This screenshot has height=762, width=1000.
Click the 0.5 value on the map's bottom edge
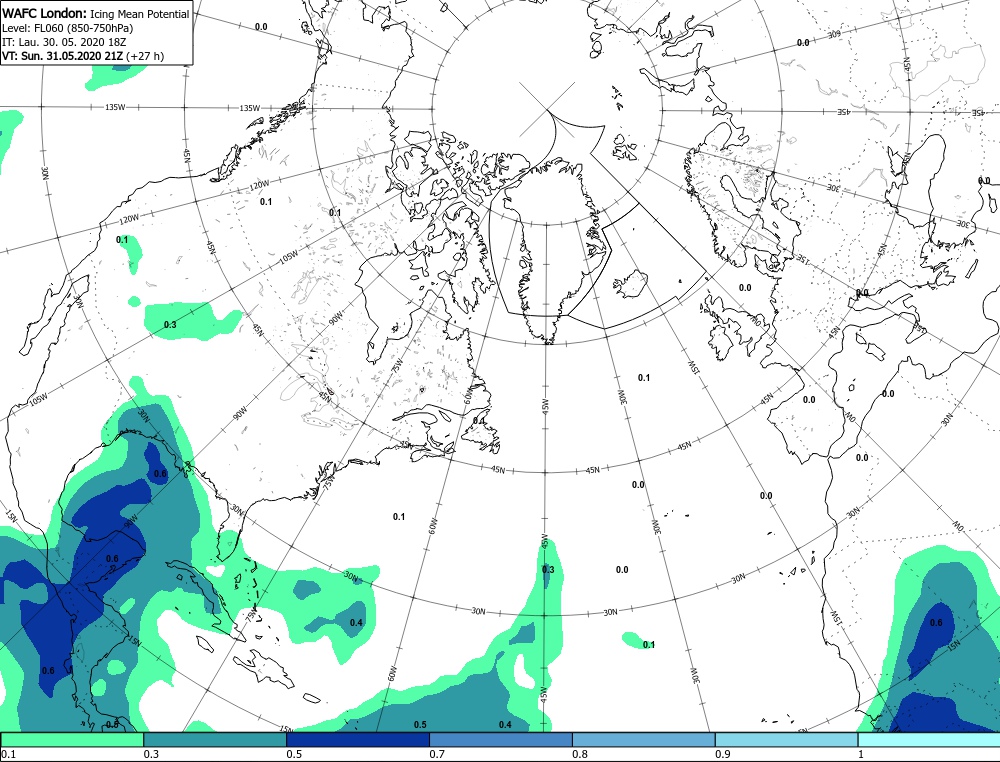pos(420,724)
